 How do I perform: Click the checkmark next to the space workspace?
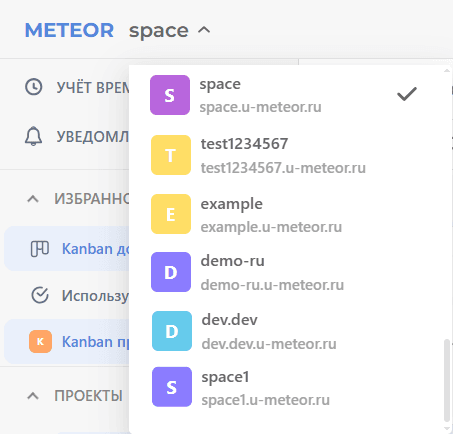pyautogui.click(x=407, y=94)
